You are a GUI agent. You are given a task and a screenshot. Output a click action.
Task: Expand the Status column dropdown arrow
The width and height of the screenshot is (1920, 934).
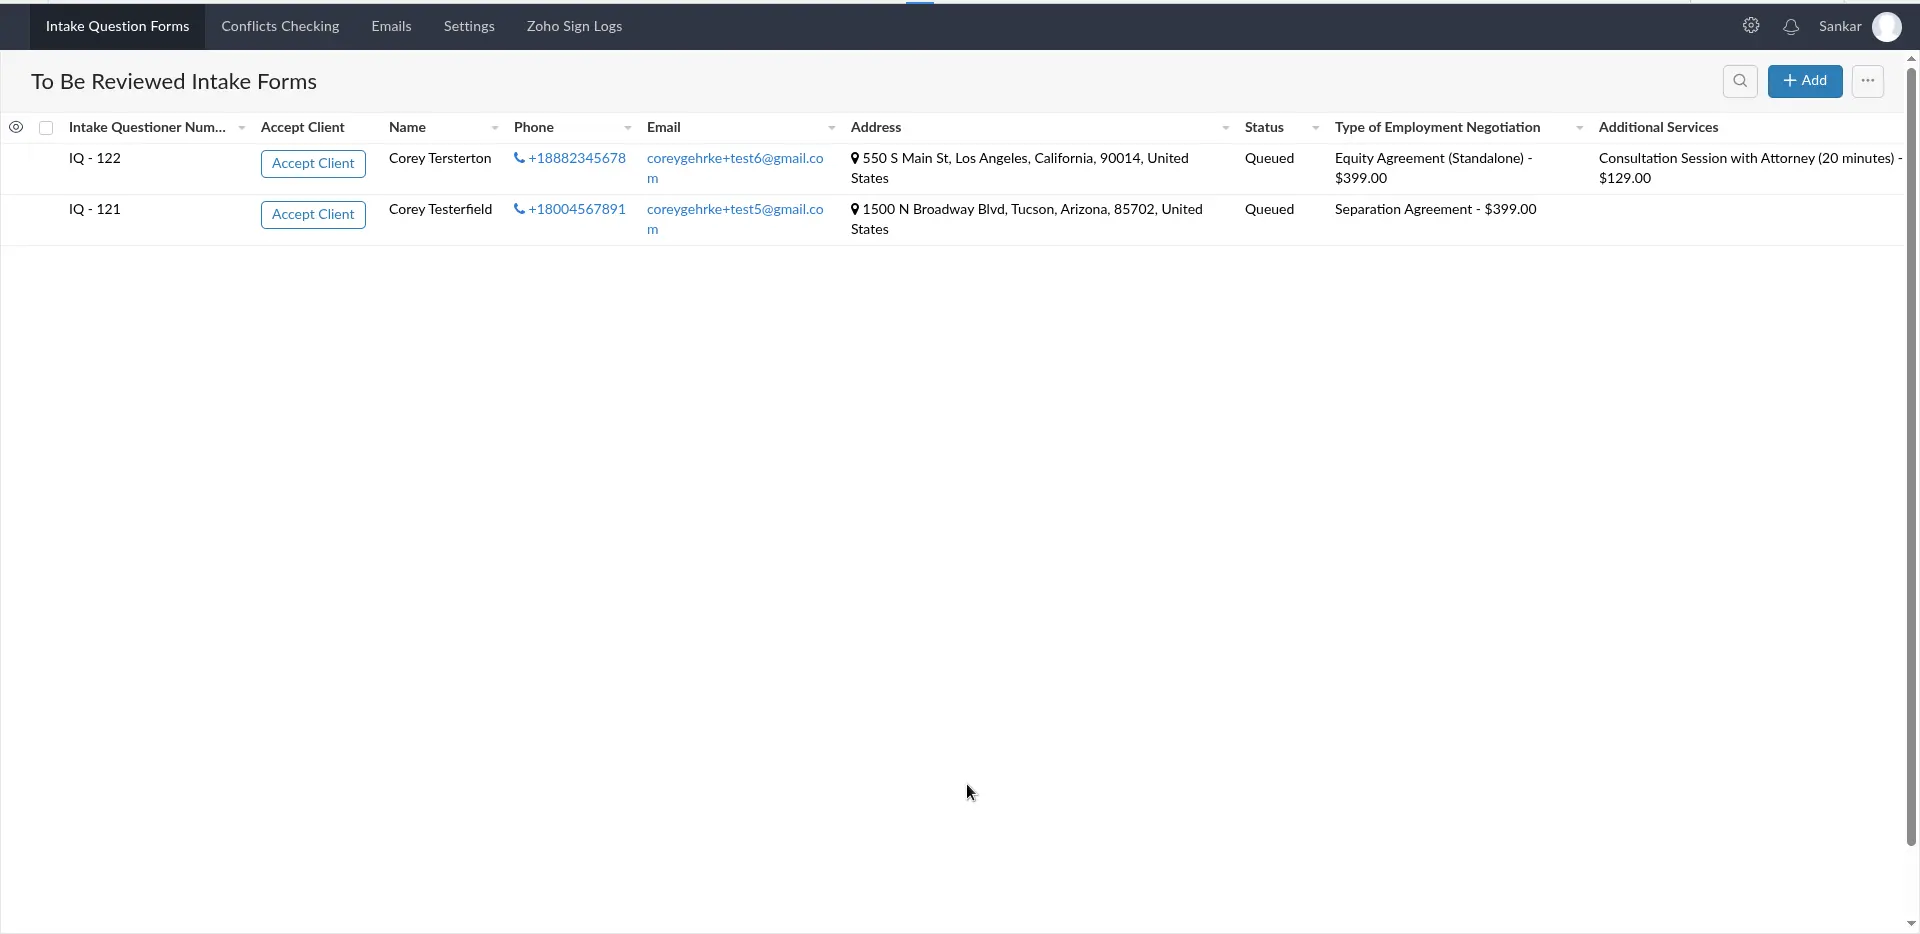click(1315, 128)
